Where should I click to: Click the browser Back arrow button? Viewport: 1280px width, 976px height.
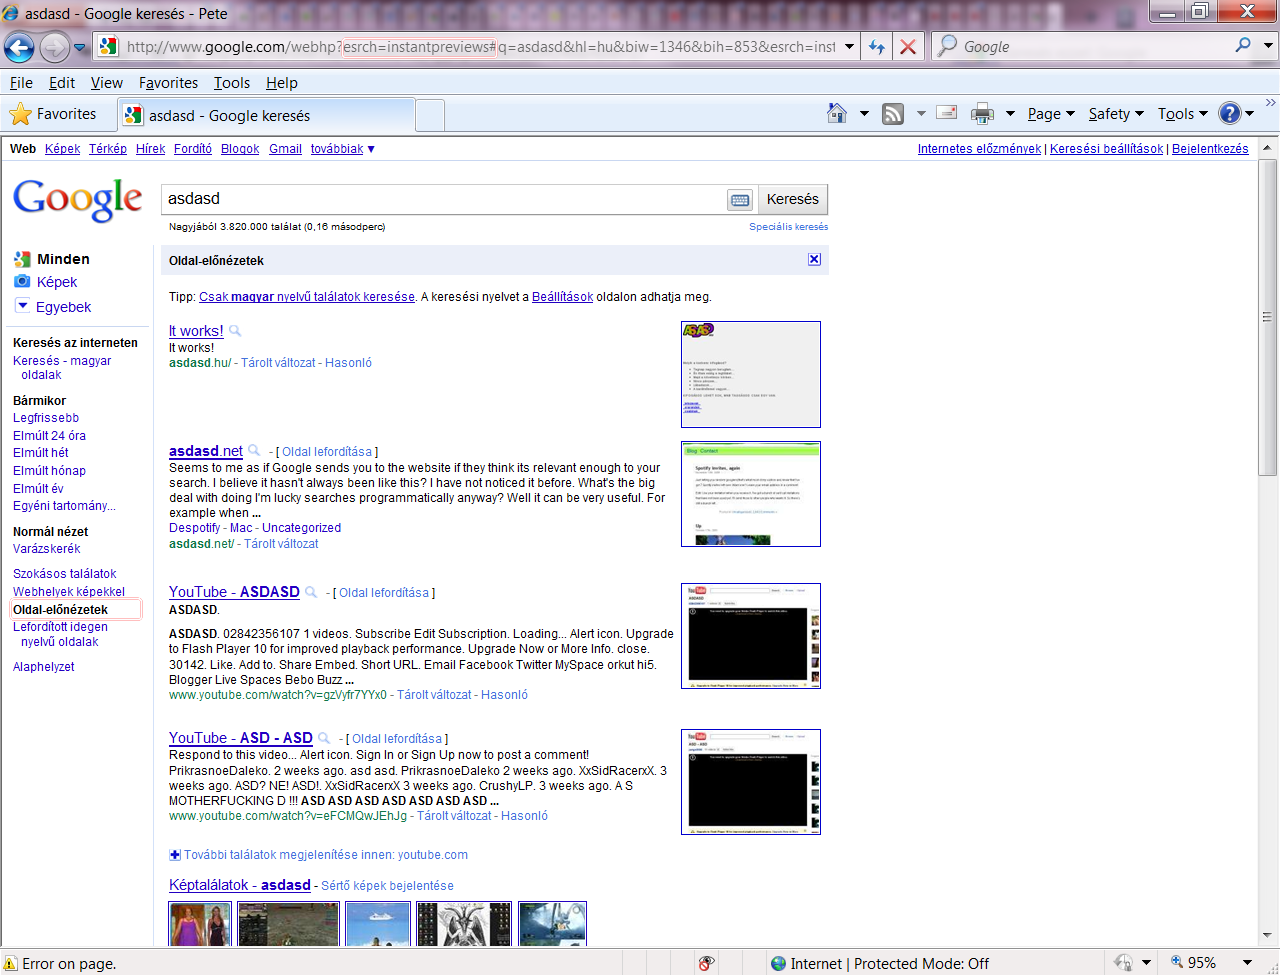(x=19, y=47)
